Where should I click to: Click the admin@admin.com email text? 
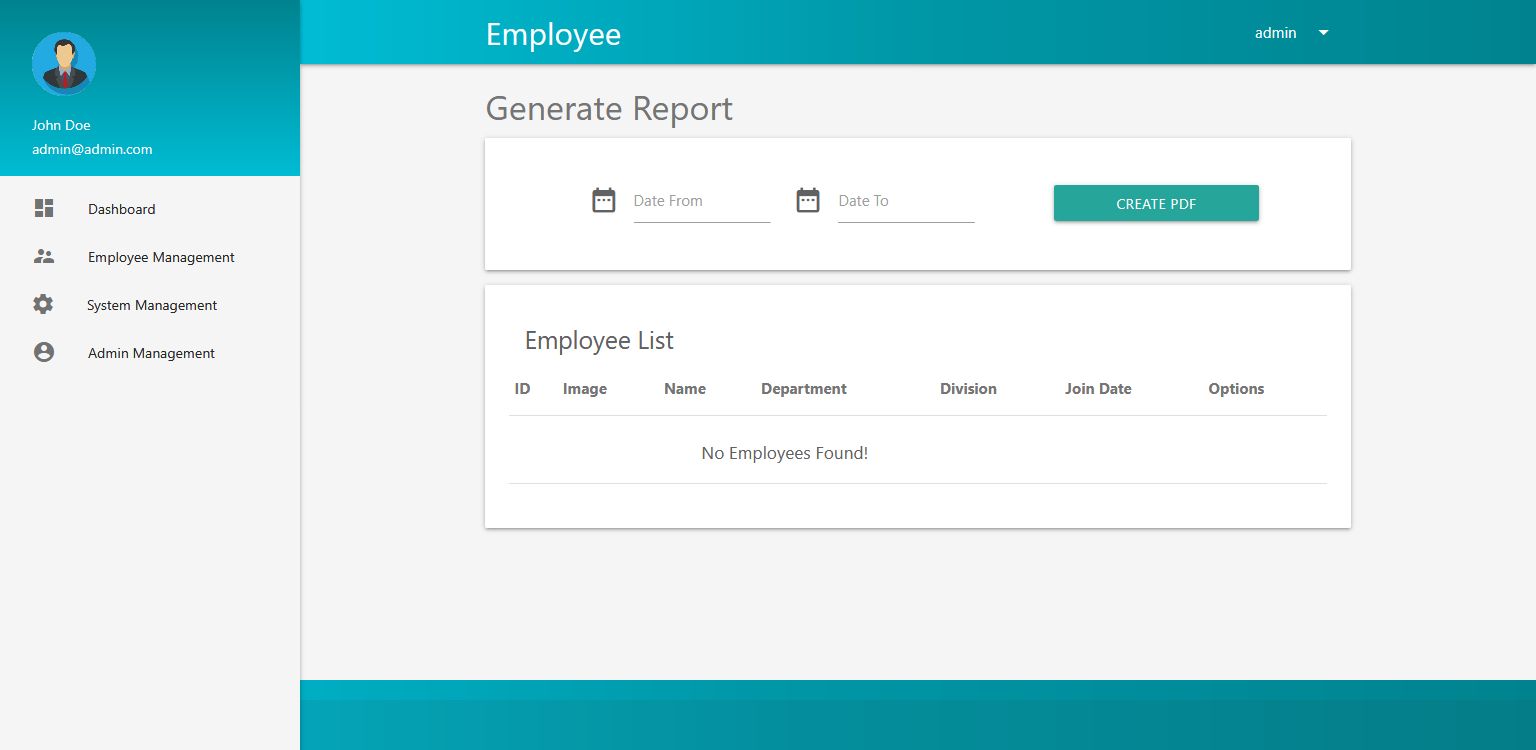coord(92,149)
